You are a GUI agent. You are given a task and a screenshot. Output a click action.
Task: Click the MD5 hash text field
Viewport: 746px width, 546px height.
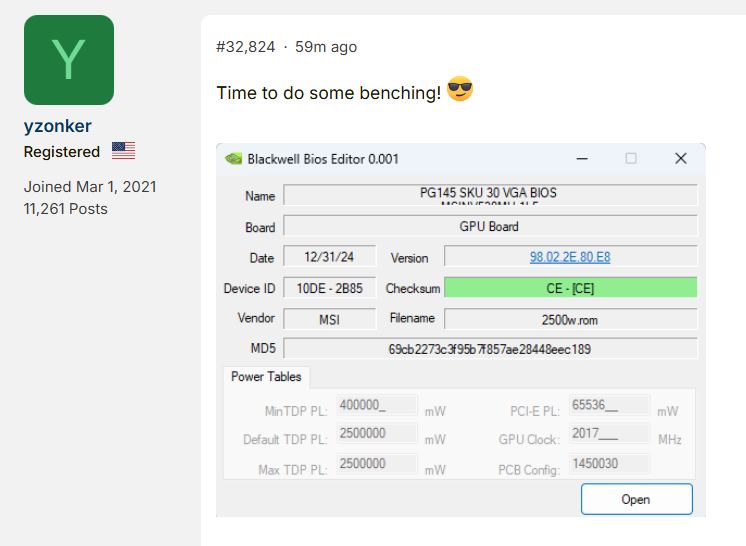tap(490, 349)
